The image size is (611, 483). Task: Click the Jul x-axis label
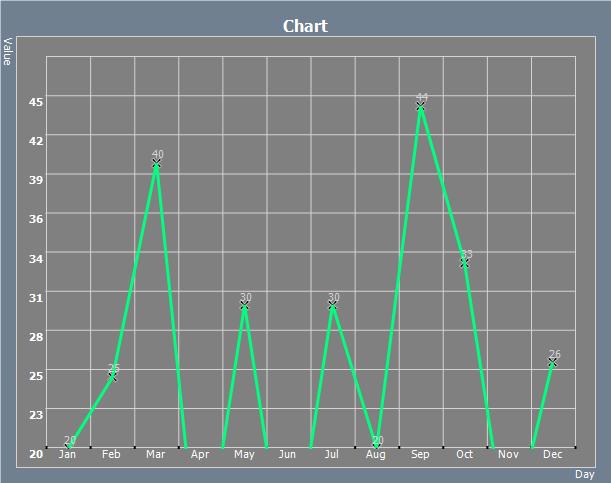point(332,454)
